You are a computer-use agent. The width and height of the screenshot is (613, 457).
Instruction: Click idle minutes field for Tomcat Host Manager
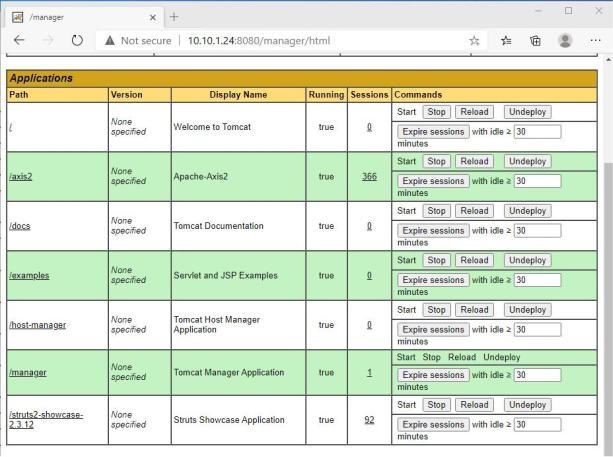pos(538,330)
